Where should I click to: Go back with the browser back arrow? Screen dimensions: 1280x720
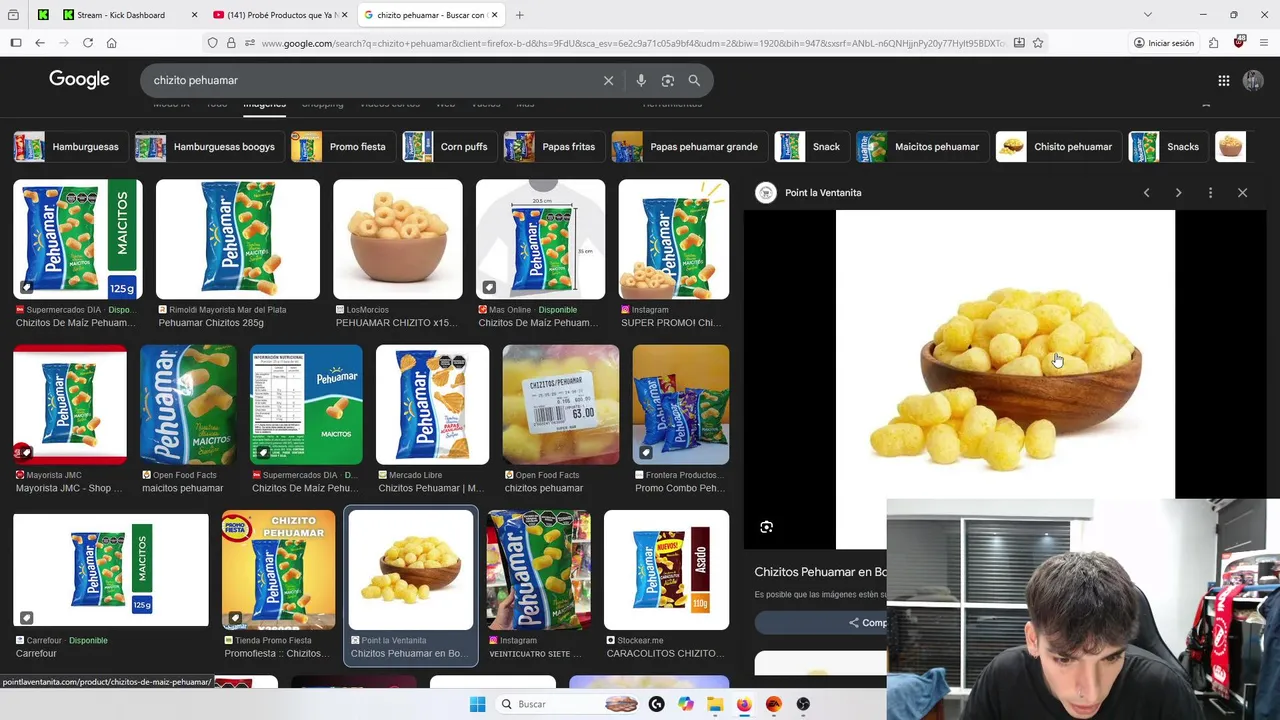point(40,43)
